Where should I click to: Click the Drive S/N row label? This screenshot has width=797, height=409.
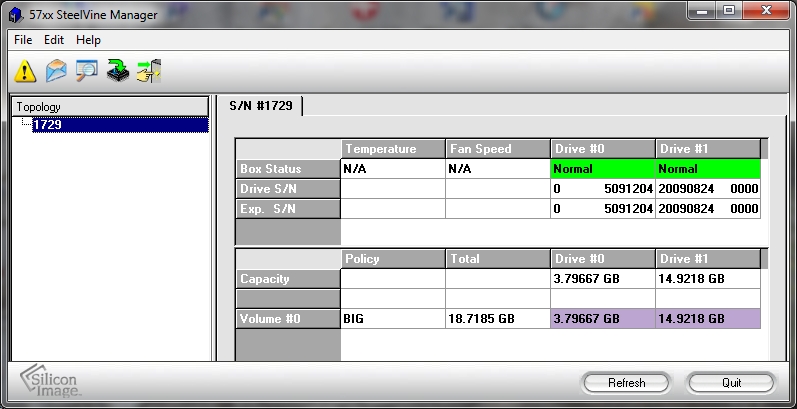click(288, 188)
